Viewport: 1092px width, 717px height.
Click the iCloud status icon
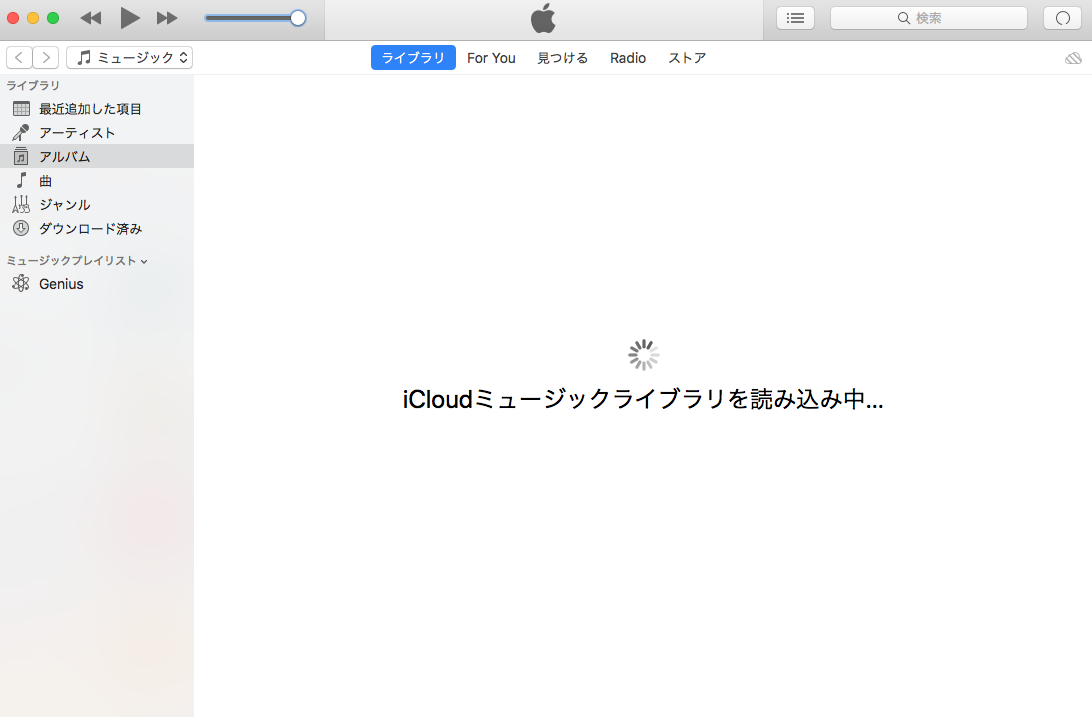[x=1073, y=58]
